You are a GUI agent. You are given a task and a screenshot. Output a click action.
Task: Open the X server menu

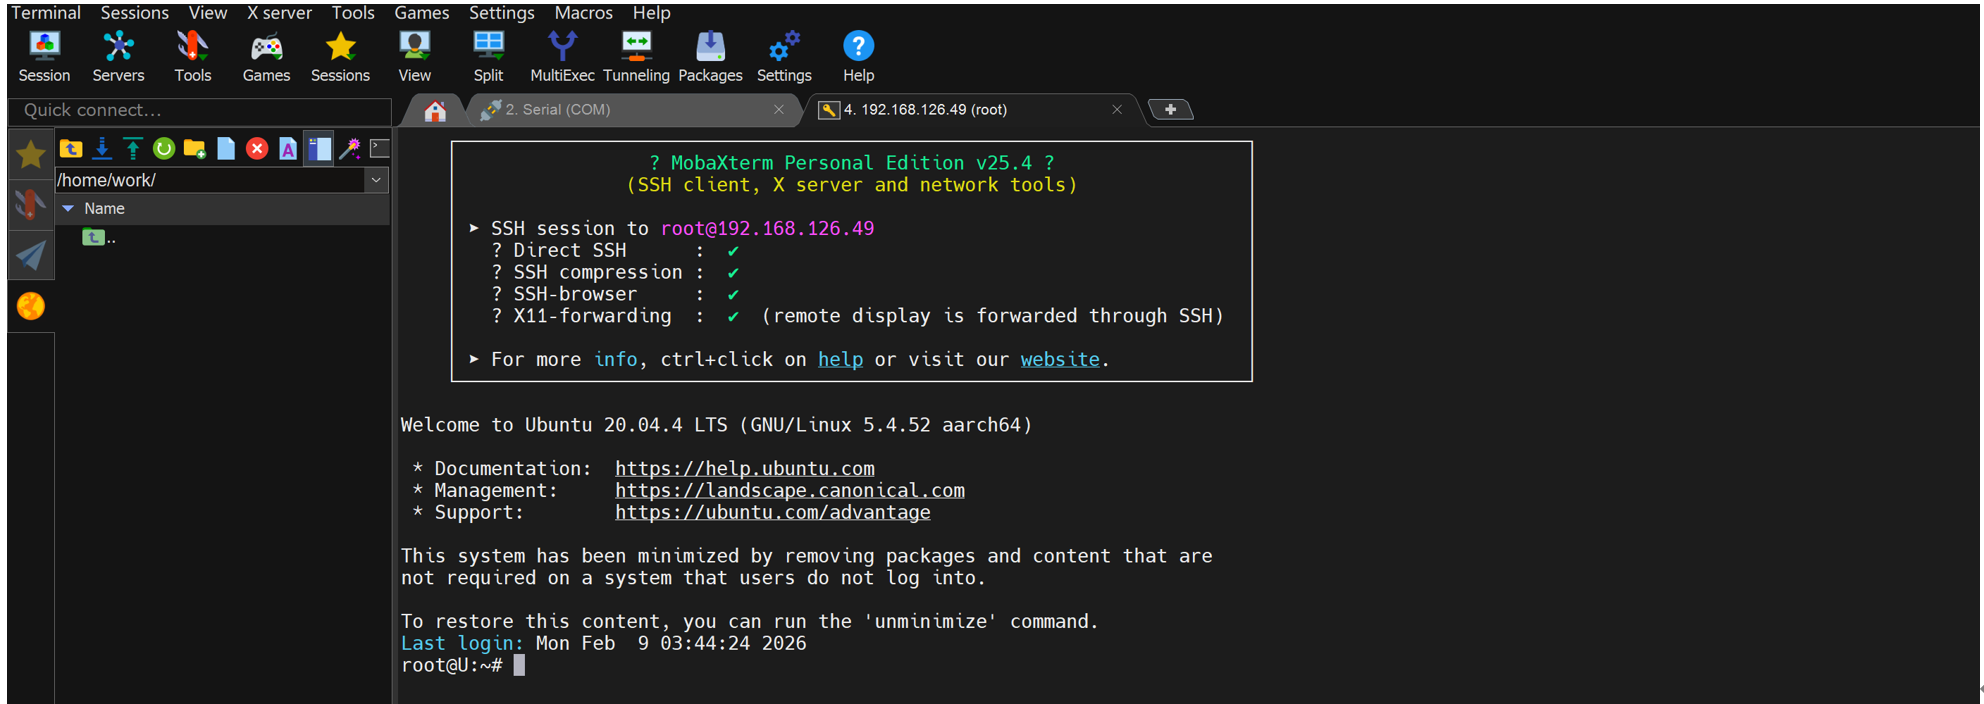click(279, 13)
